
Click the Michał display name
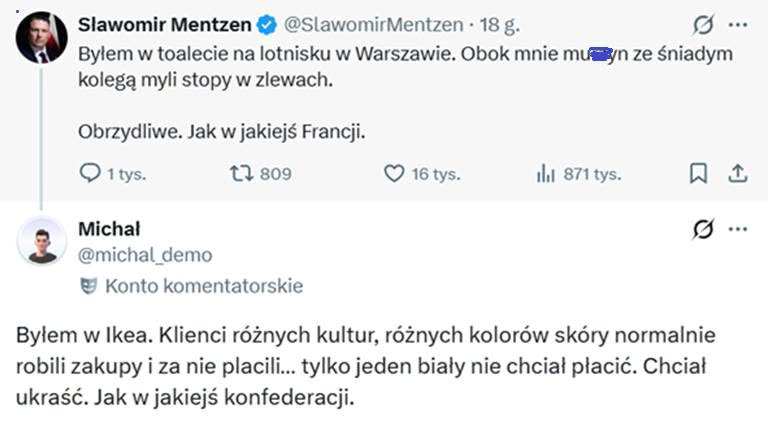coord(109,229)
